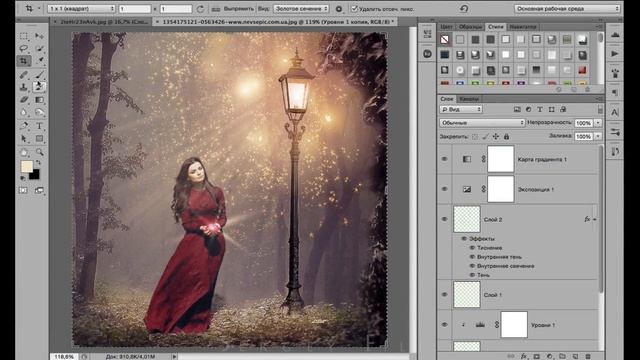Screen dimensions: 640x360
Task: Delete layer with the trash icon
Action: tap(588, 356)
